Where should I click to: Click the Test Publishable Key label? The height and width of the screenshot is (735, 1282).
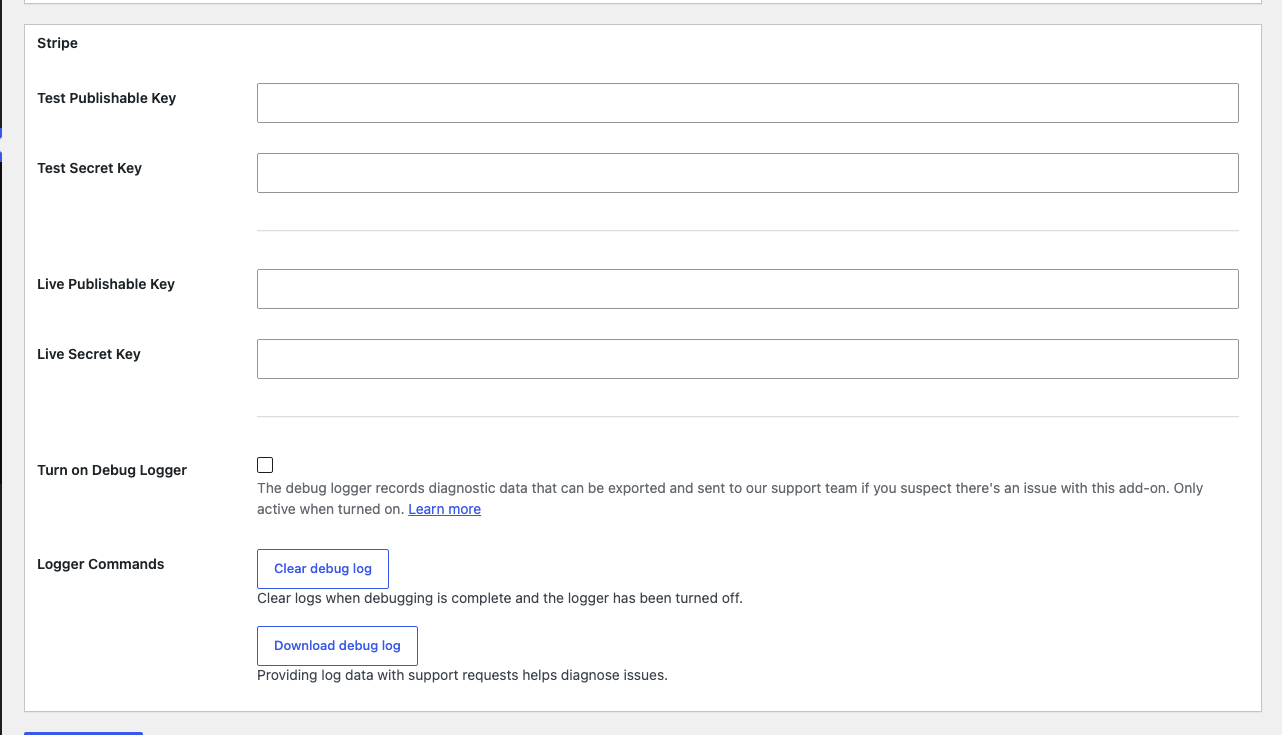[106, 98]
